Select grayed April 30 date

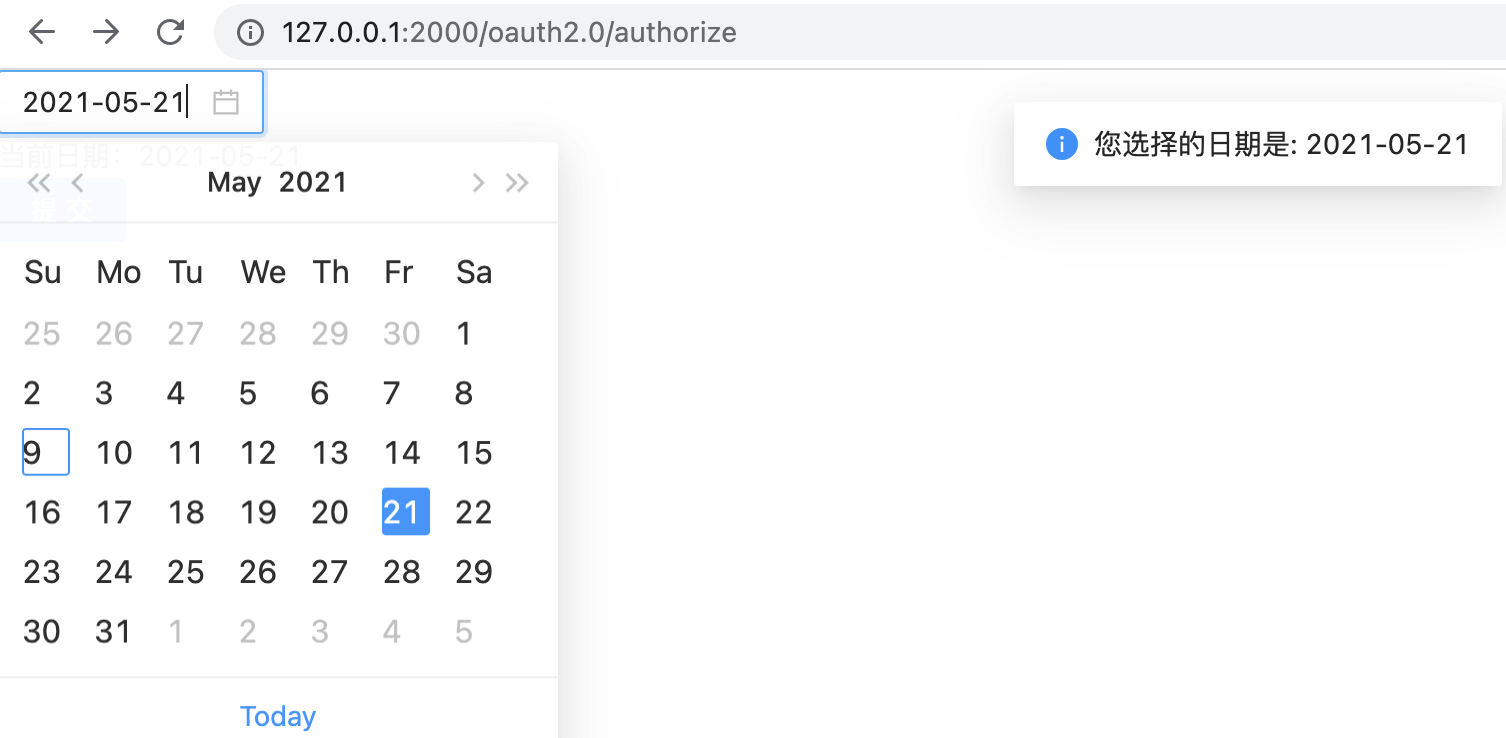click(x=402, y=334)
